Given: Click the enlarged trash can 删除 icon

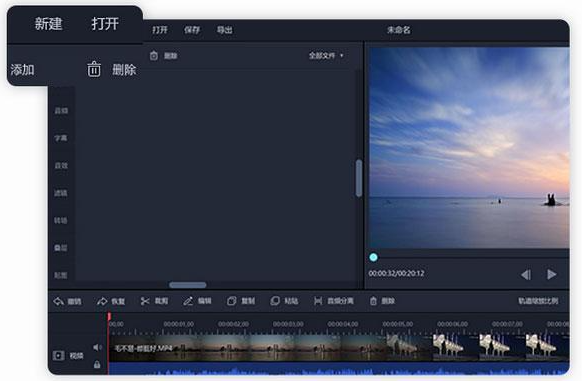Looking at the screenshot, I should (94, 69).
